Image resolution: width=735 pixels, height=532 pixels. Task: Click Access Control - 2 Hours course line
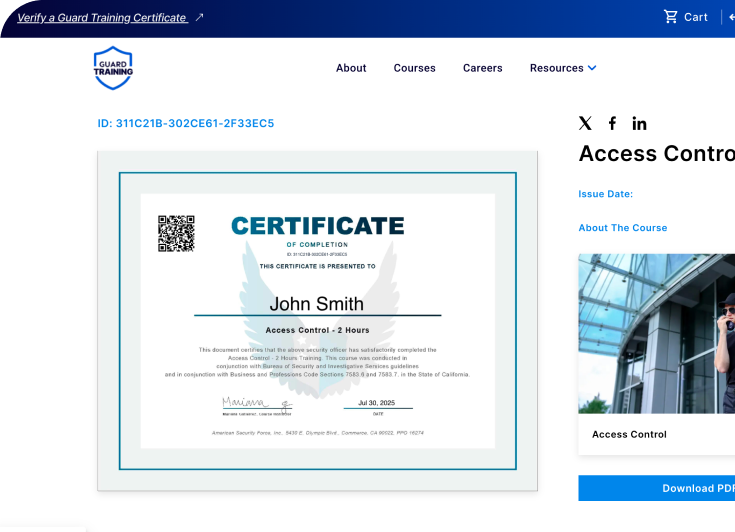(x=317, y=330)
